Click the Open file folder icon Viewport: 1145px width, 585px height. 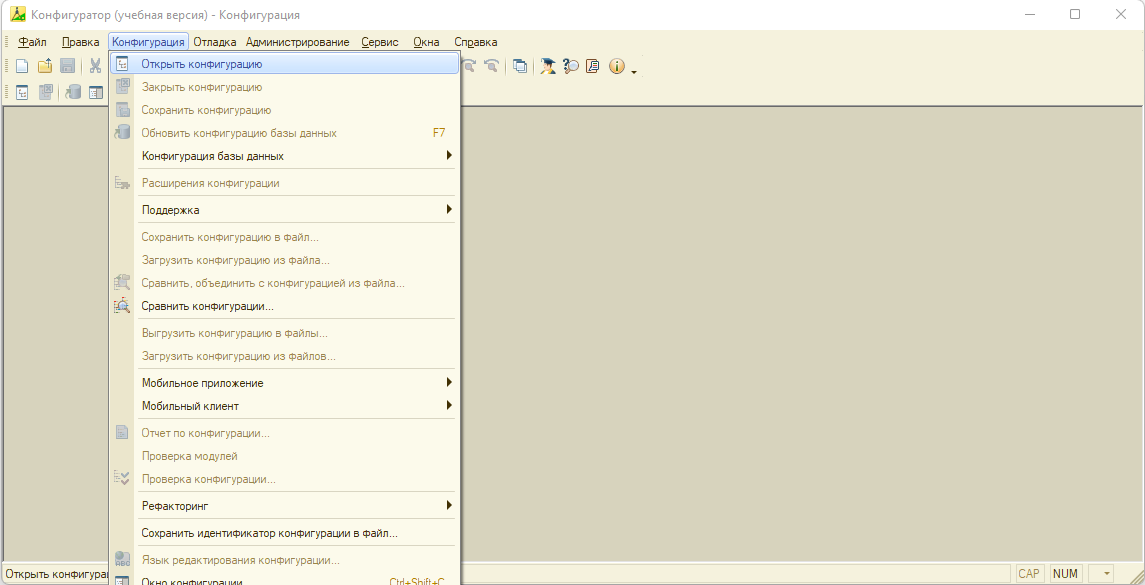(45, 66)
